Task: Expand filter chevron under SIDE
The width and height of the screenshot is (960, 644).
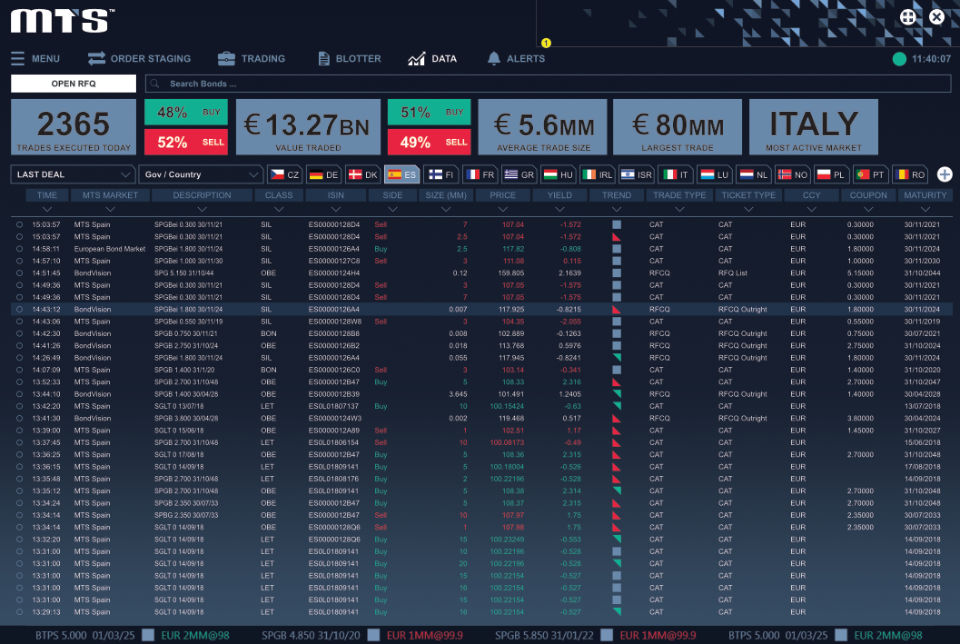Action: [x=392, y=209]
